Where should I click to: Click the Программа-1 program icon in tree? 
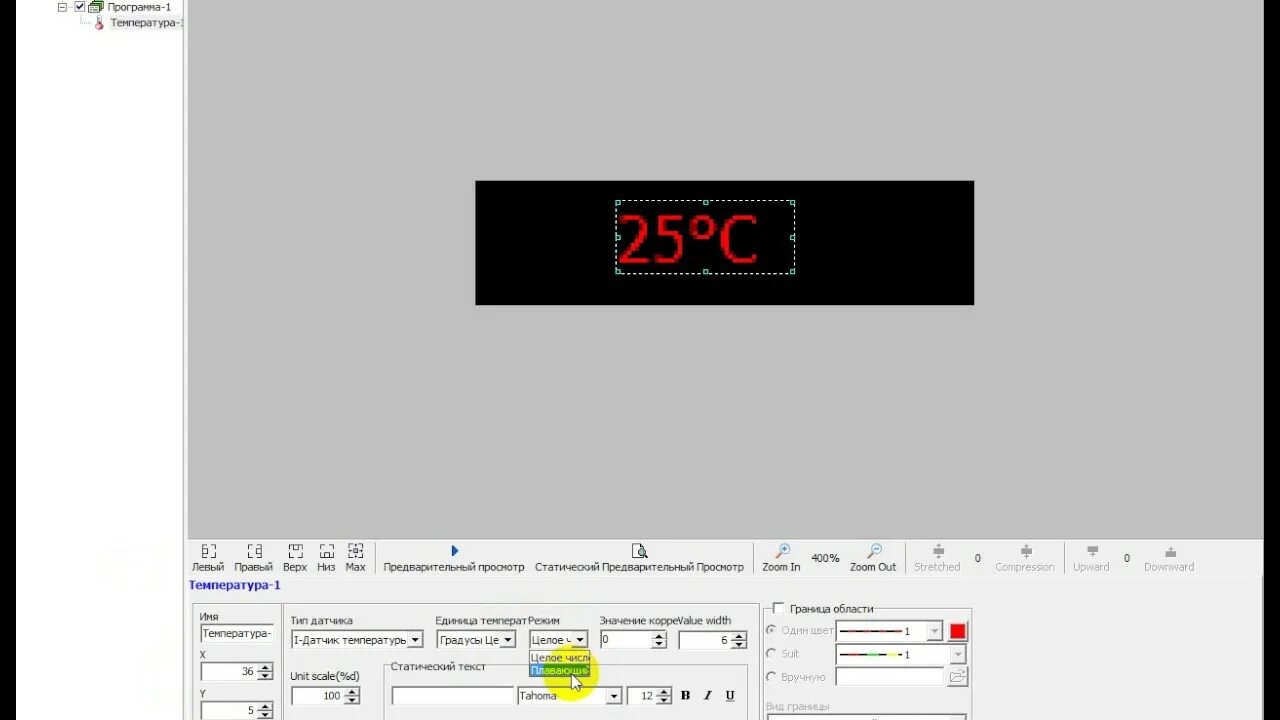click(96, 7)
